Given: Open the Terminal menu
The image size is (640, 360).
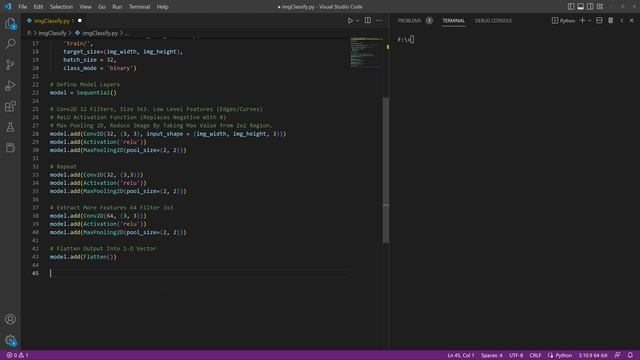Looking at the screenshot, I should [139, 7].
